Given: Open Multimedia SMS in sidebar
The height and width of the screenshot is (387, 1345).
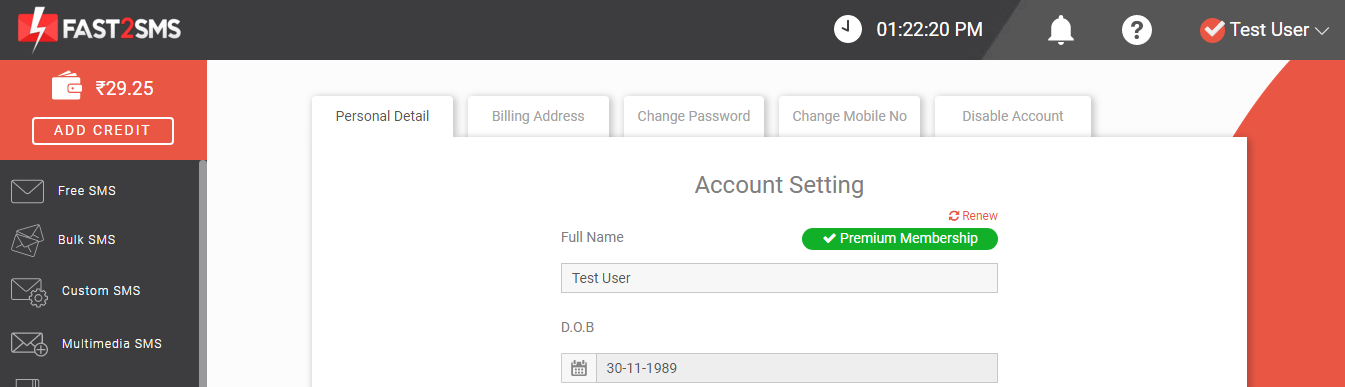Looking at the screenshot, I should click(112, 344).
